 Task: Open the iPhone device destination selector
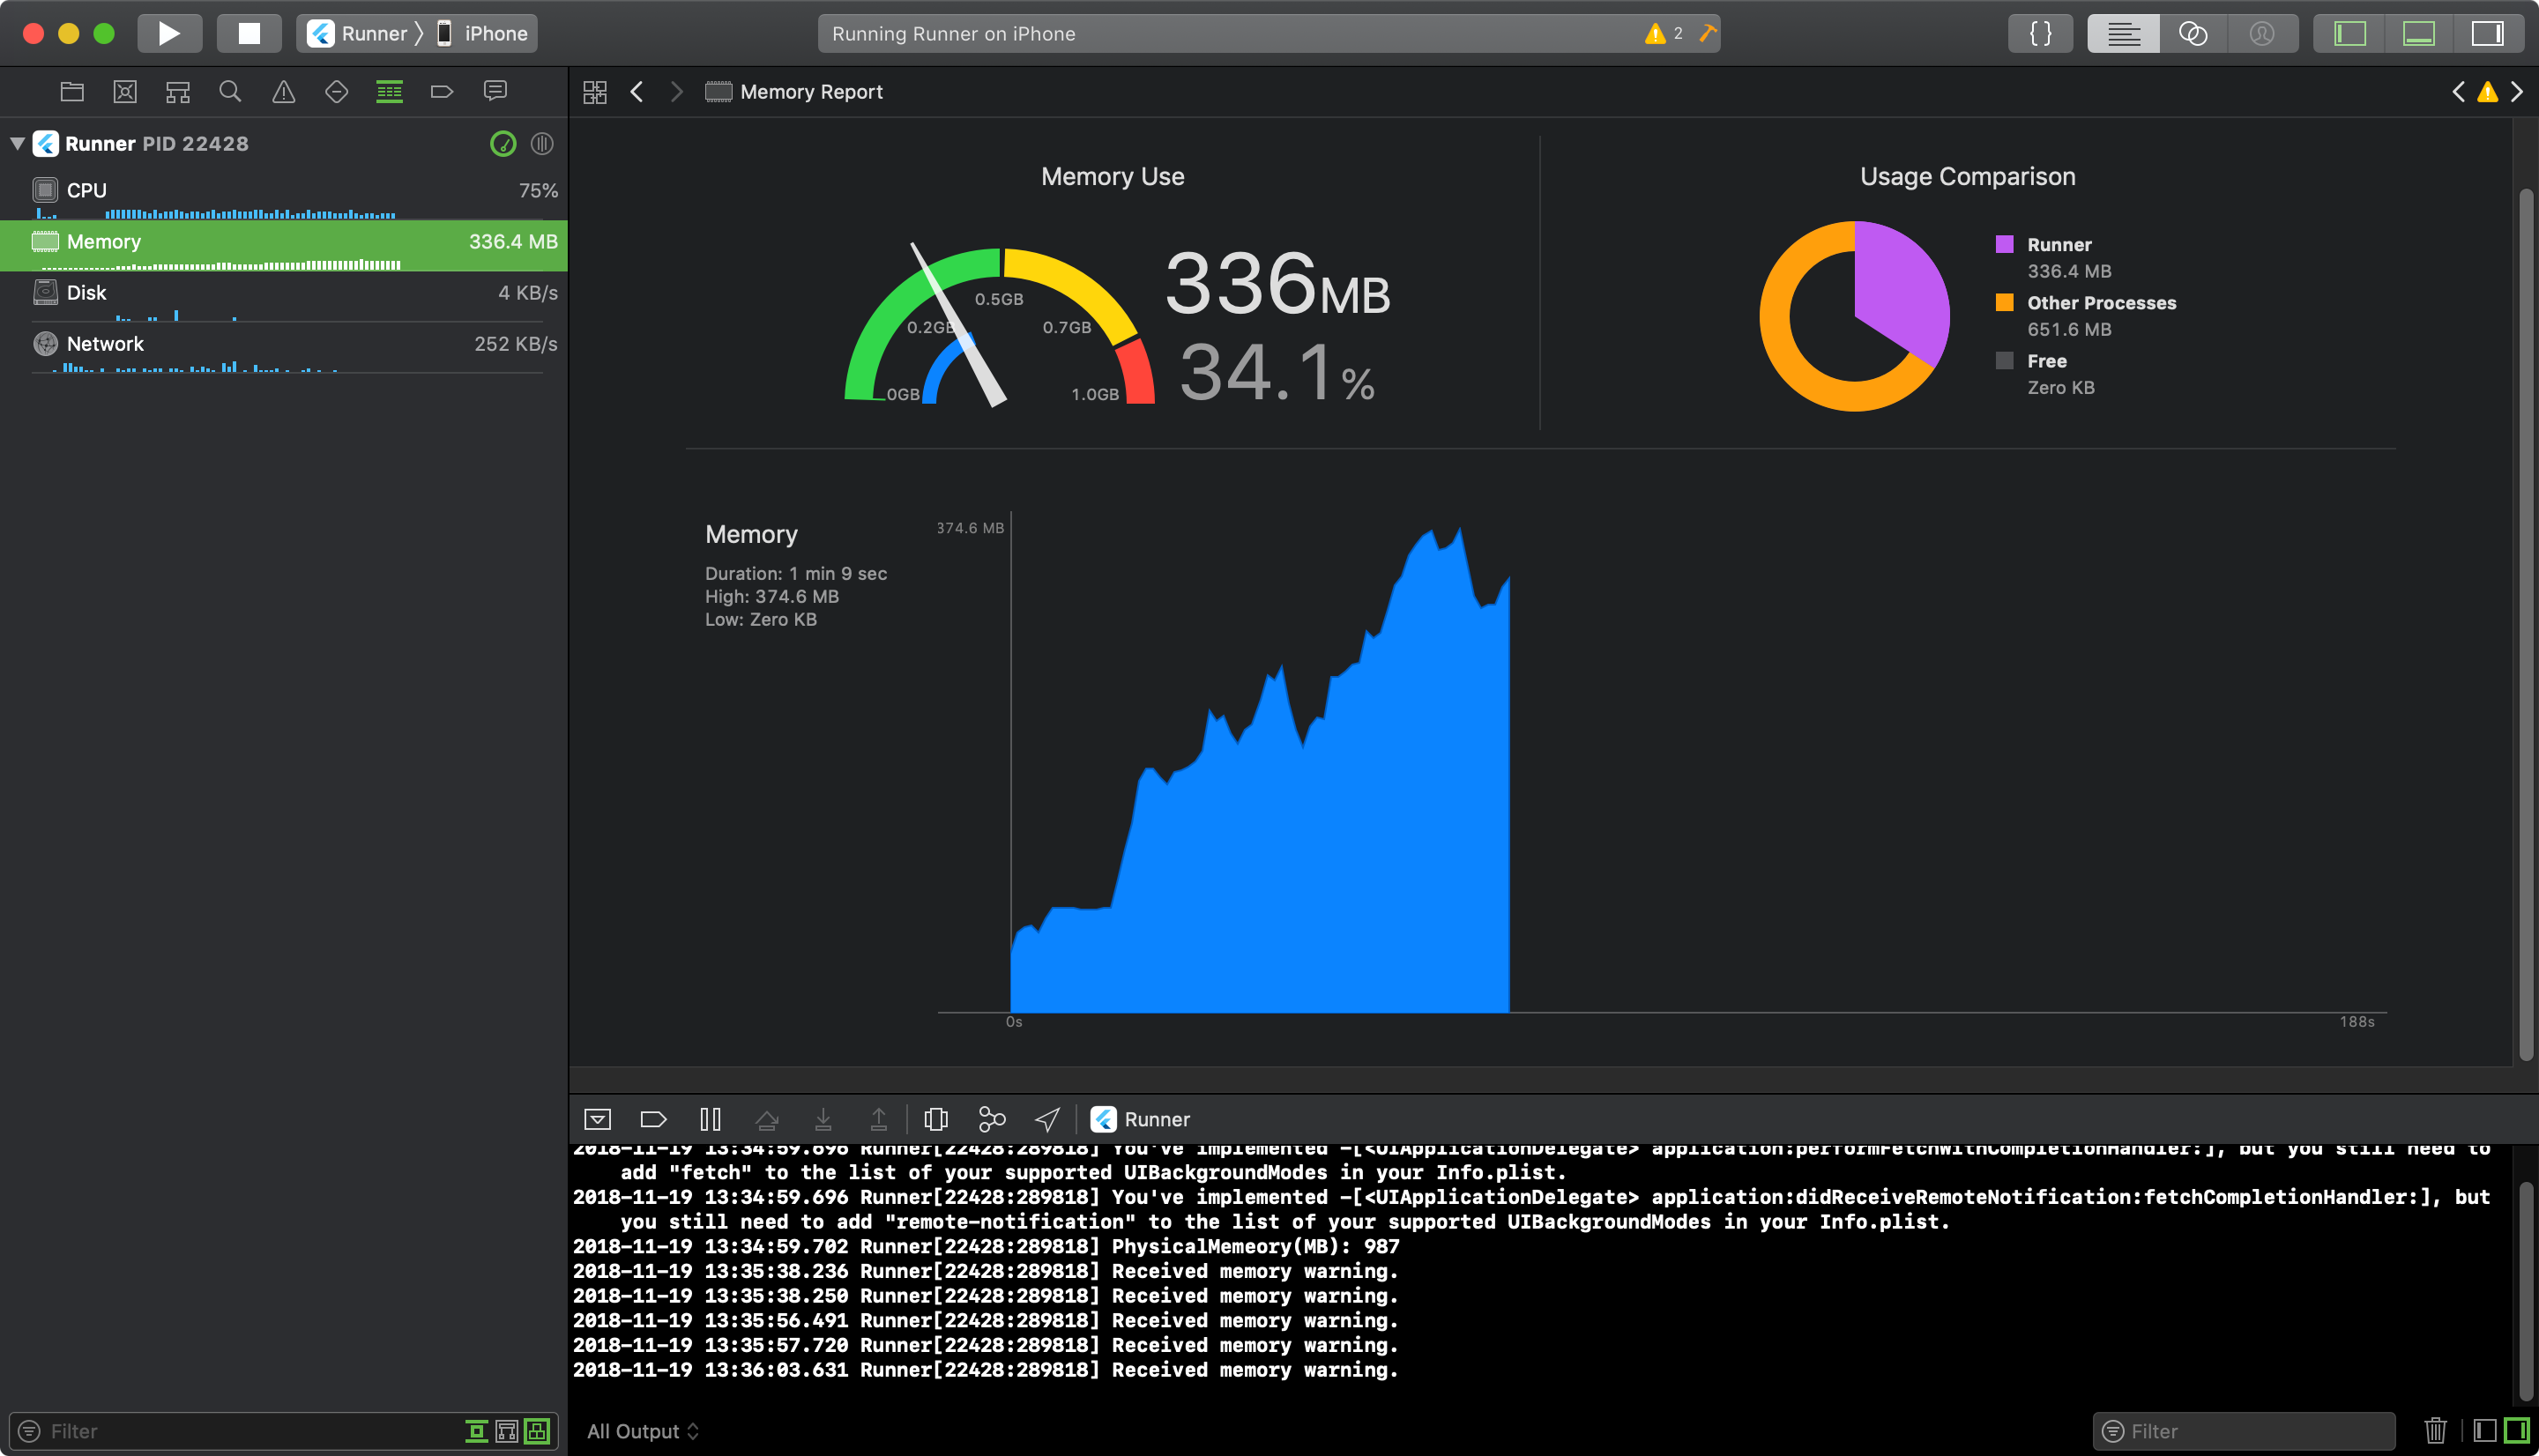[x=482, y=33]
